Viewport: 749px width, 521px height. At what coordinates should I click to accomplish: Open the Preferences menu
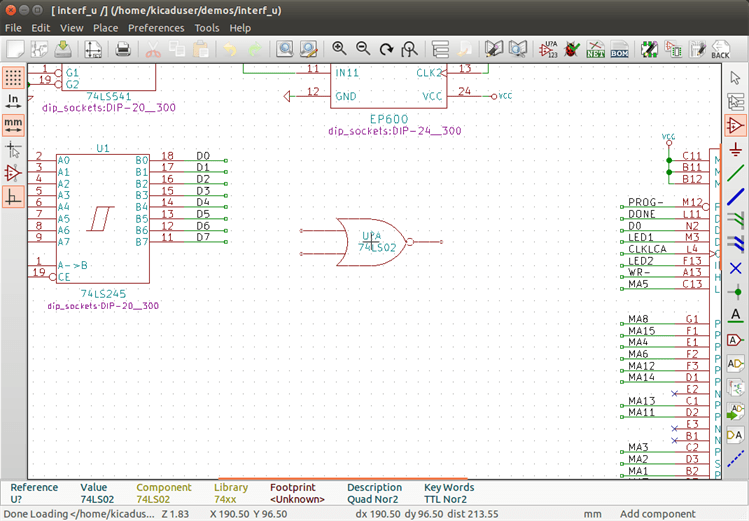point(156,28)
